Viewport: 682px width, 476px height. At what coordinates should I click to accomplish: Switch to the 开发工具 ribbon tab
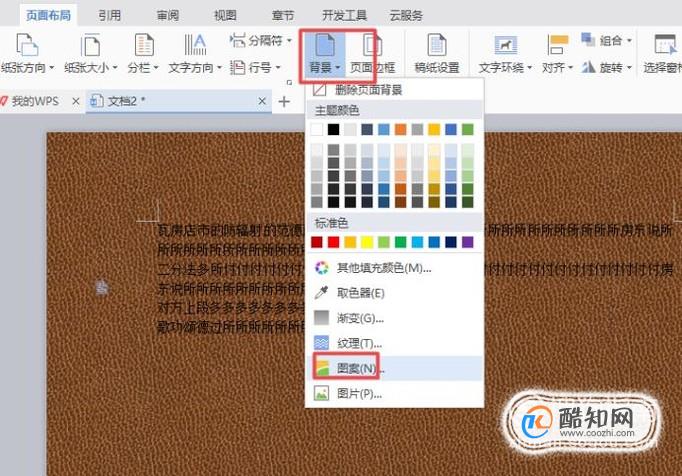(344, 16)
